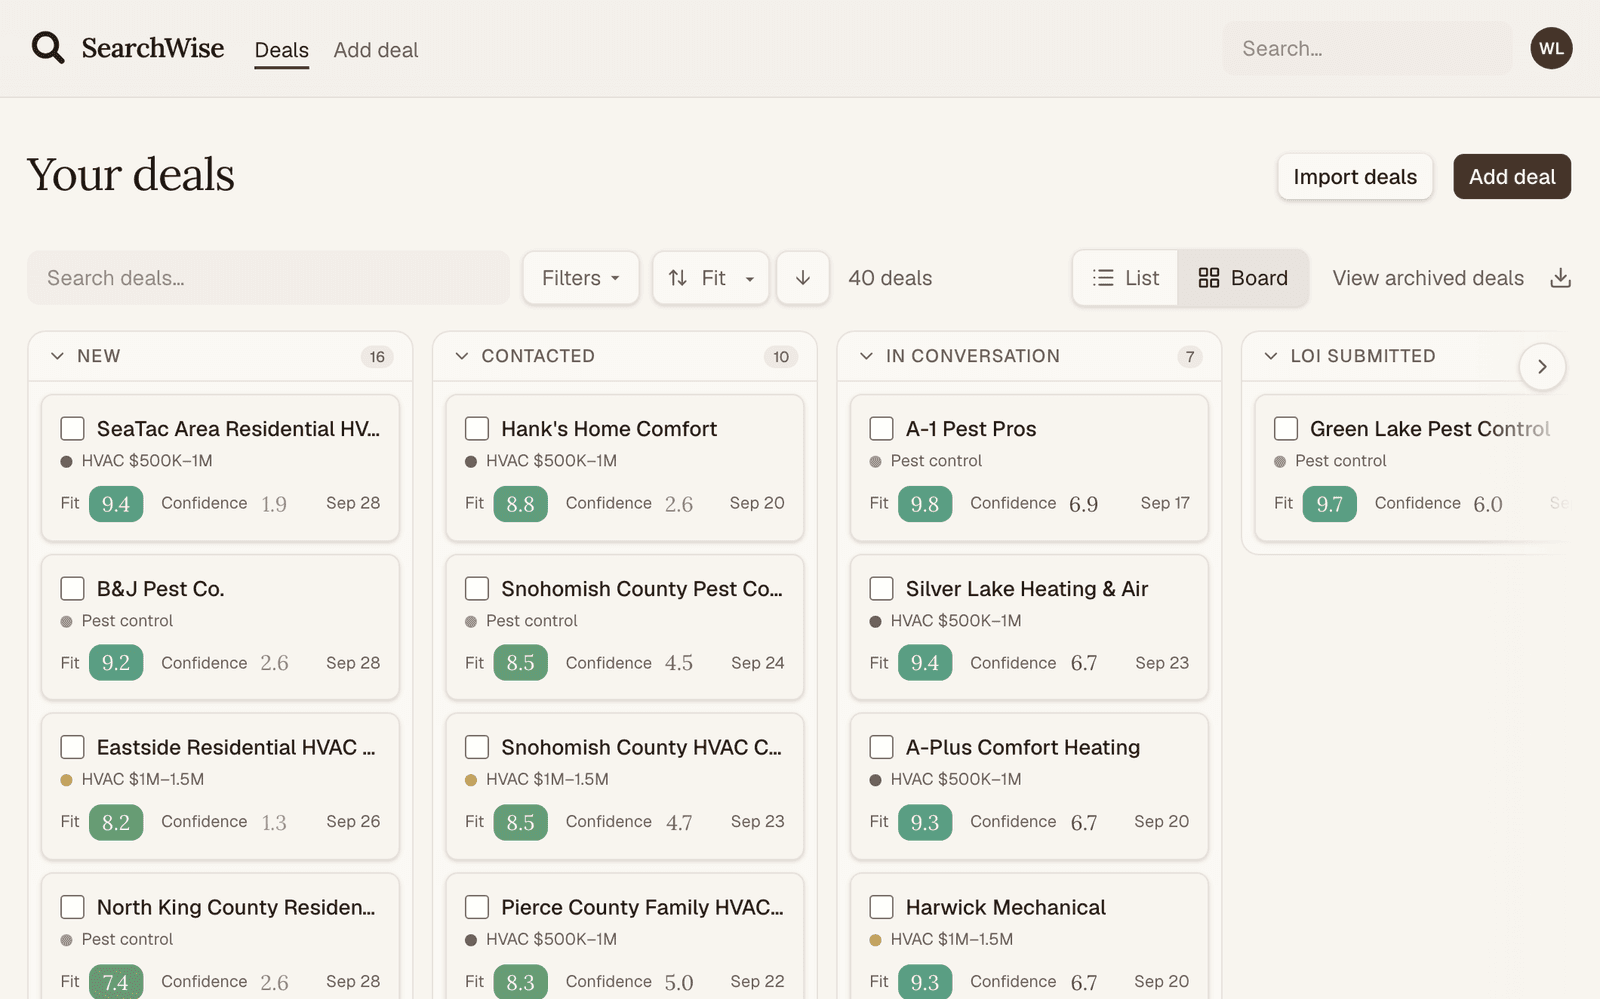Open the B&J Pest Co. deal title

coord(160,589)
